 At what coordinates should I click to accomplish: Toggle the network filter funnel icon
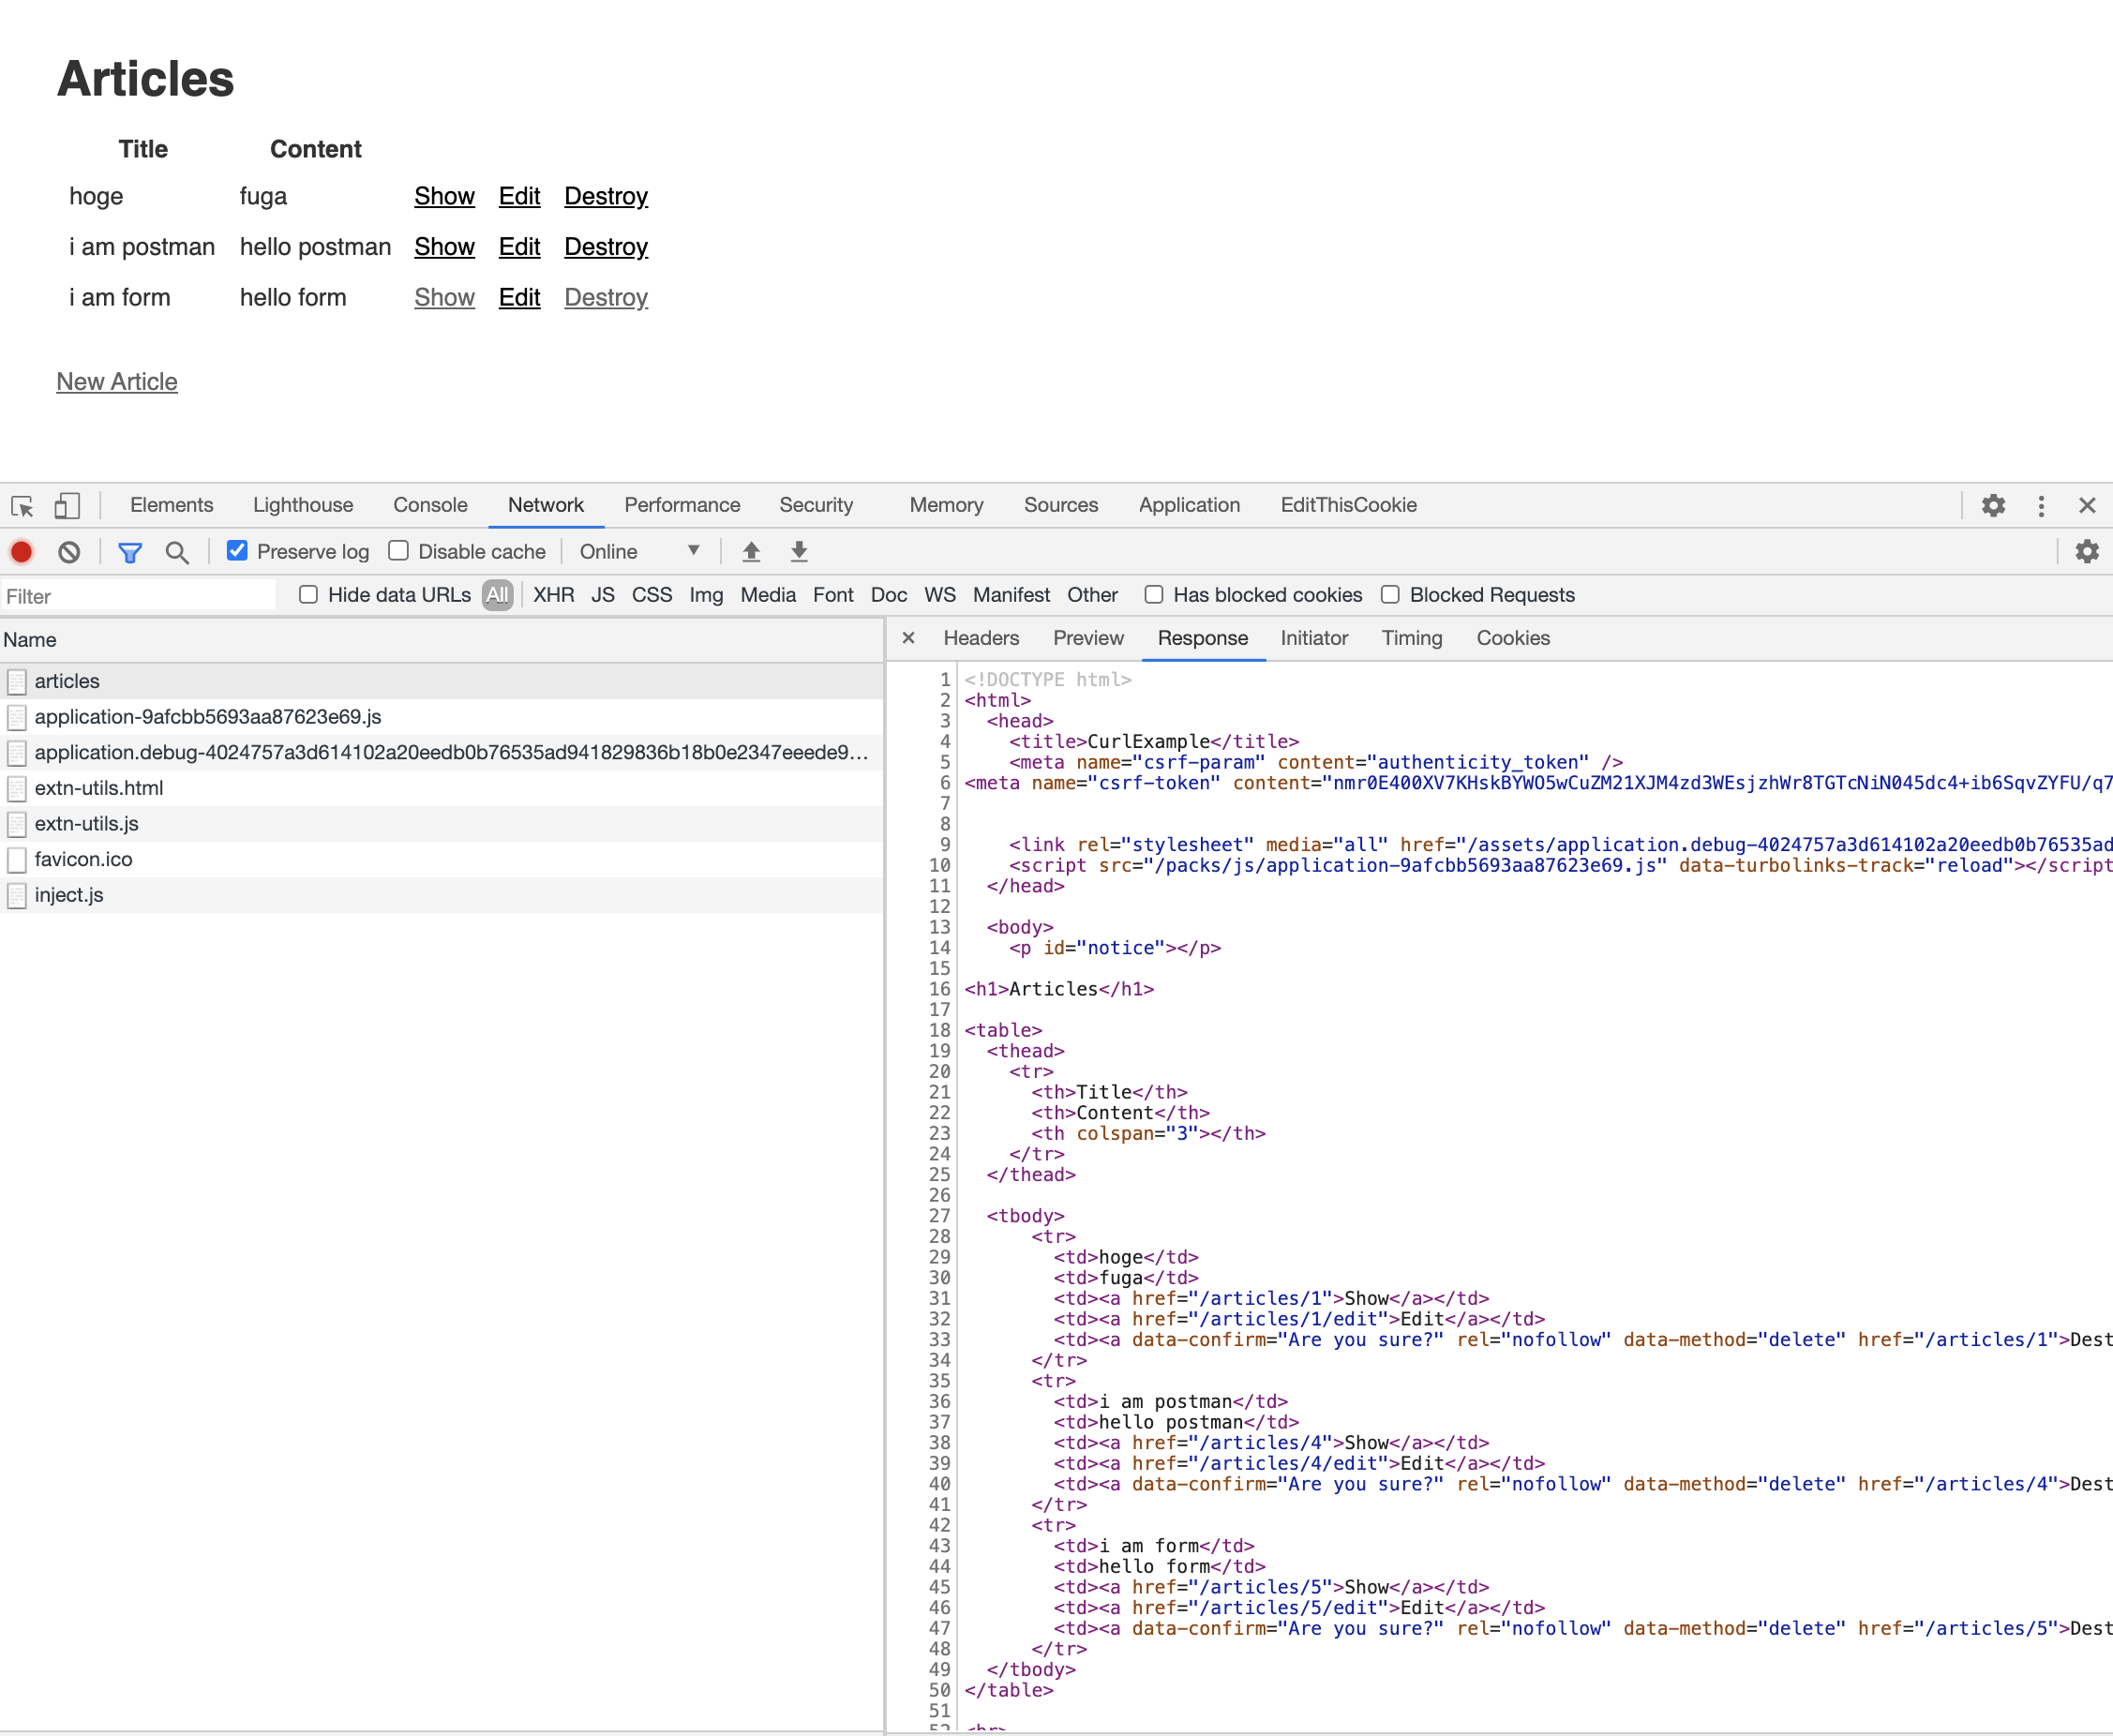tap(130, 552)
